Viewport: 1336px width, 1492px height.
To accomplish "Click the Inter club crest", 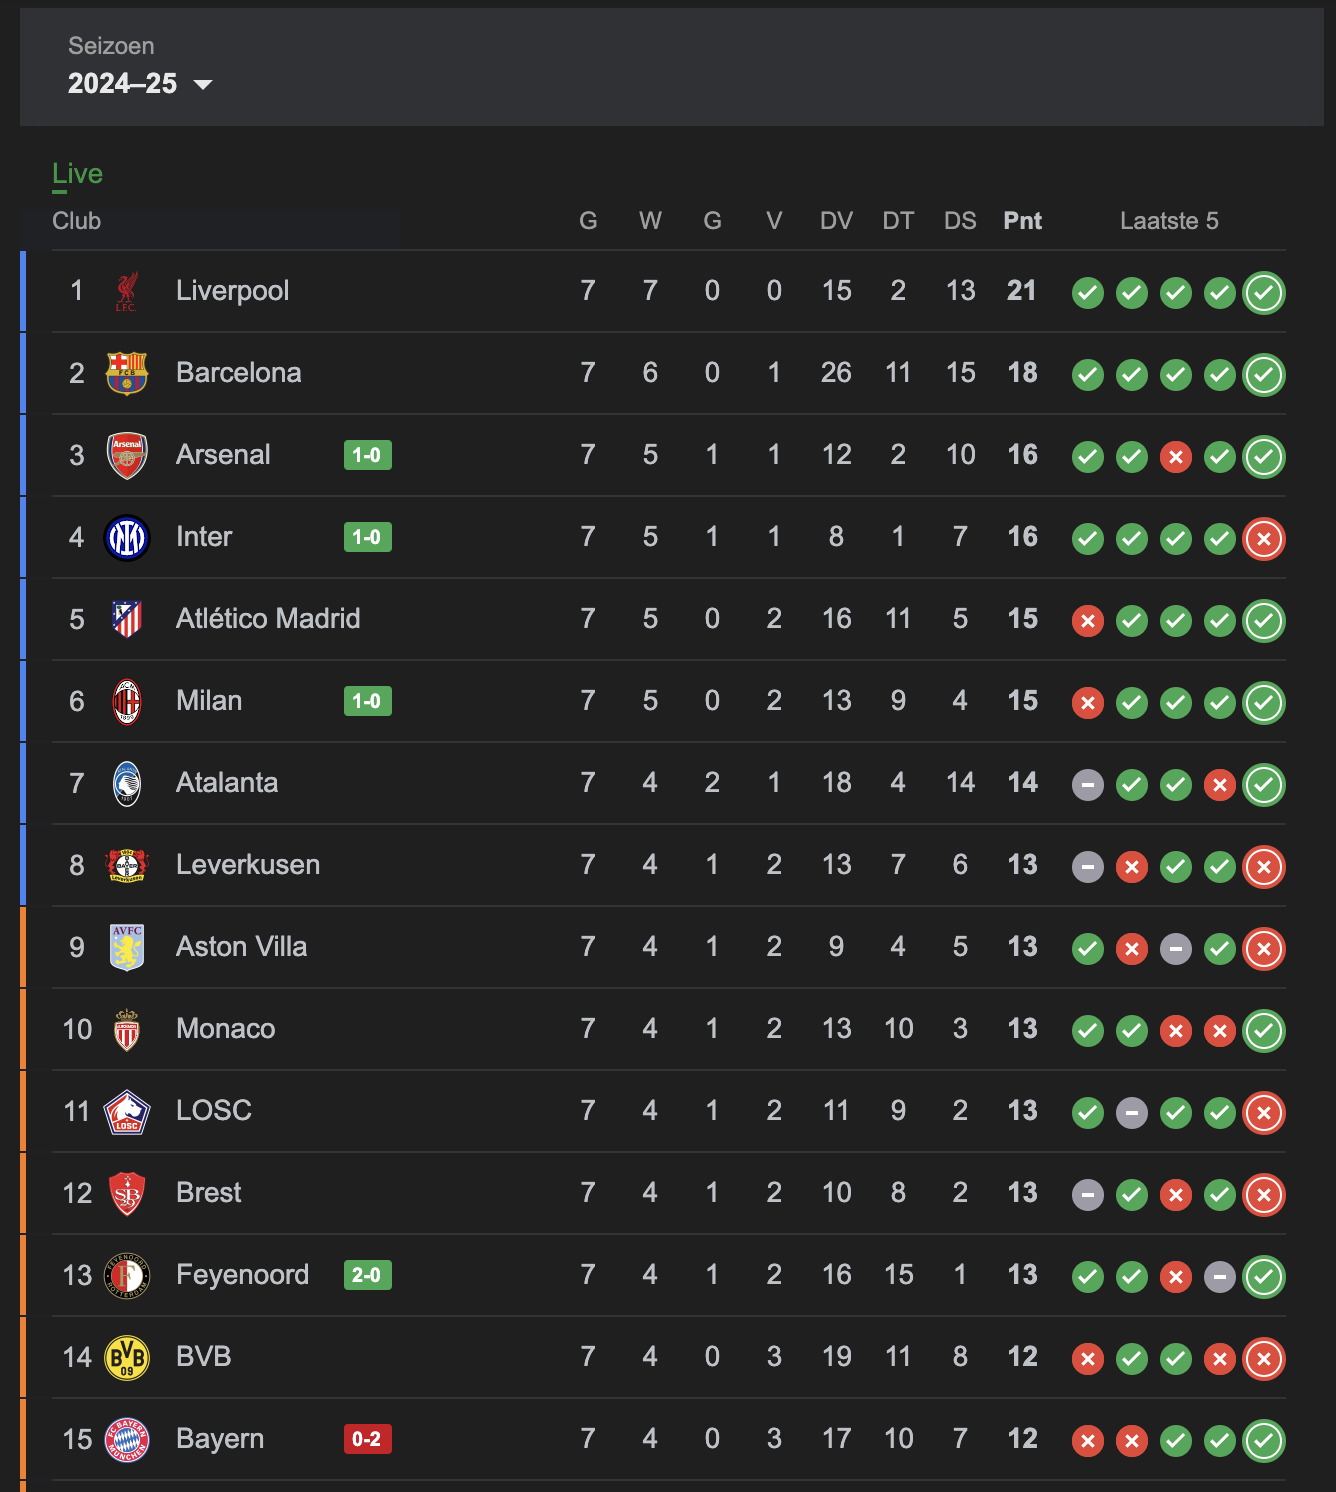I will click(127, 537).
